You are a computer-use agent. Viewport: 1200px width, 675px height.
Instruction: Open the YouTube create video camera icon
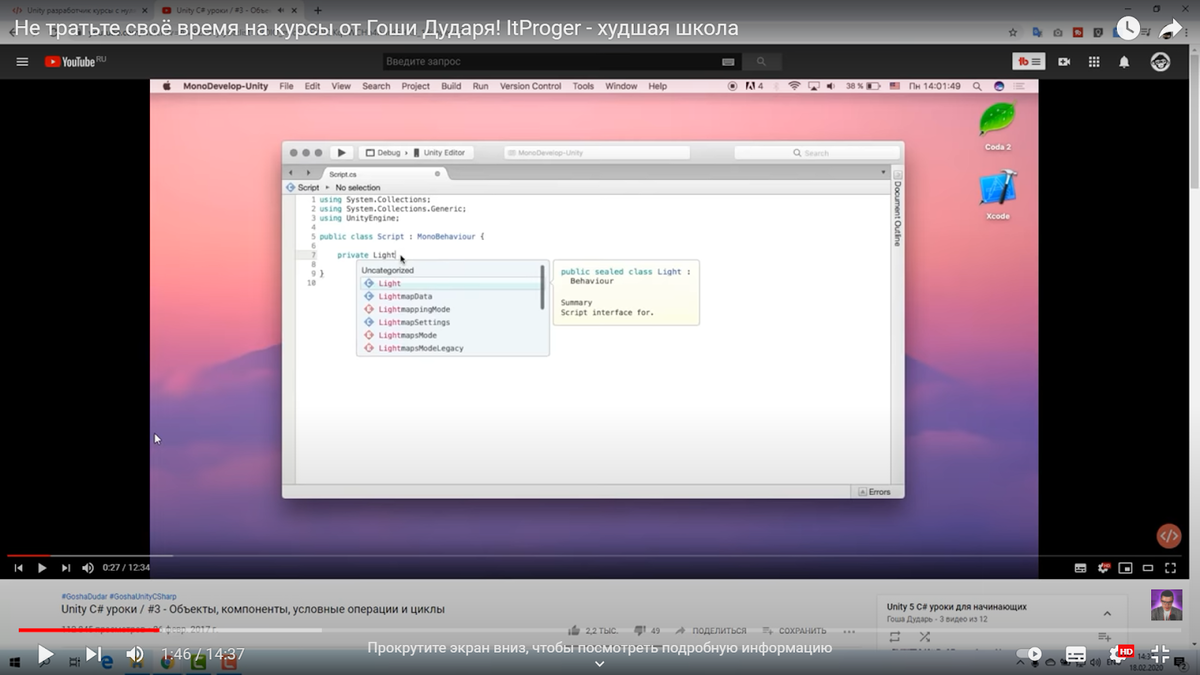click(1064, 62)
